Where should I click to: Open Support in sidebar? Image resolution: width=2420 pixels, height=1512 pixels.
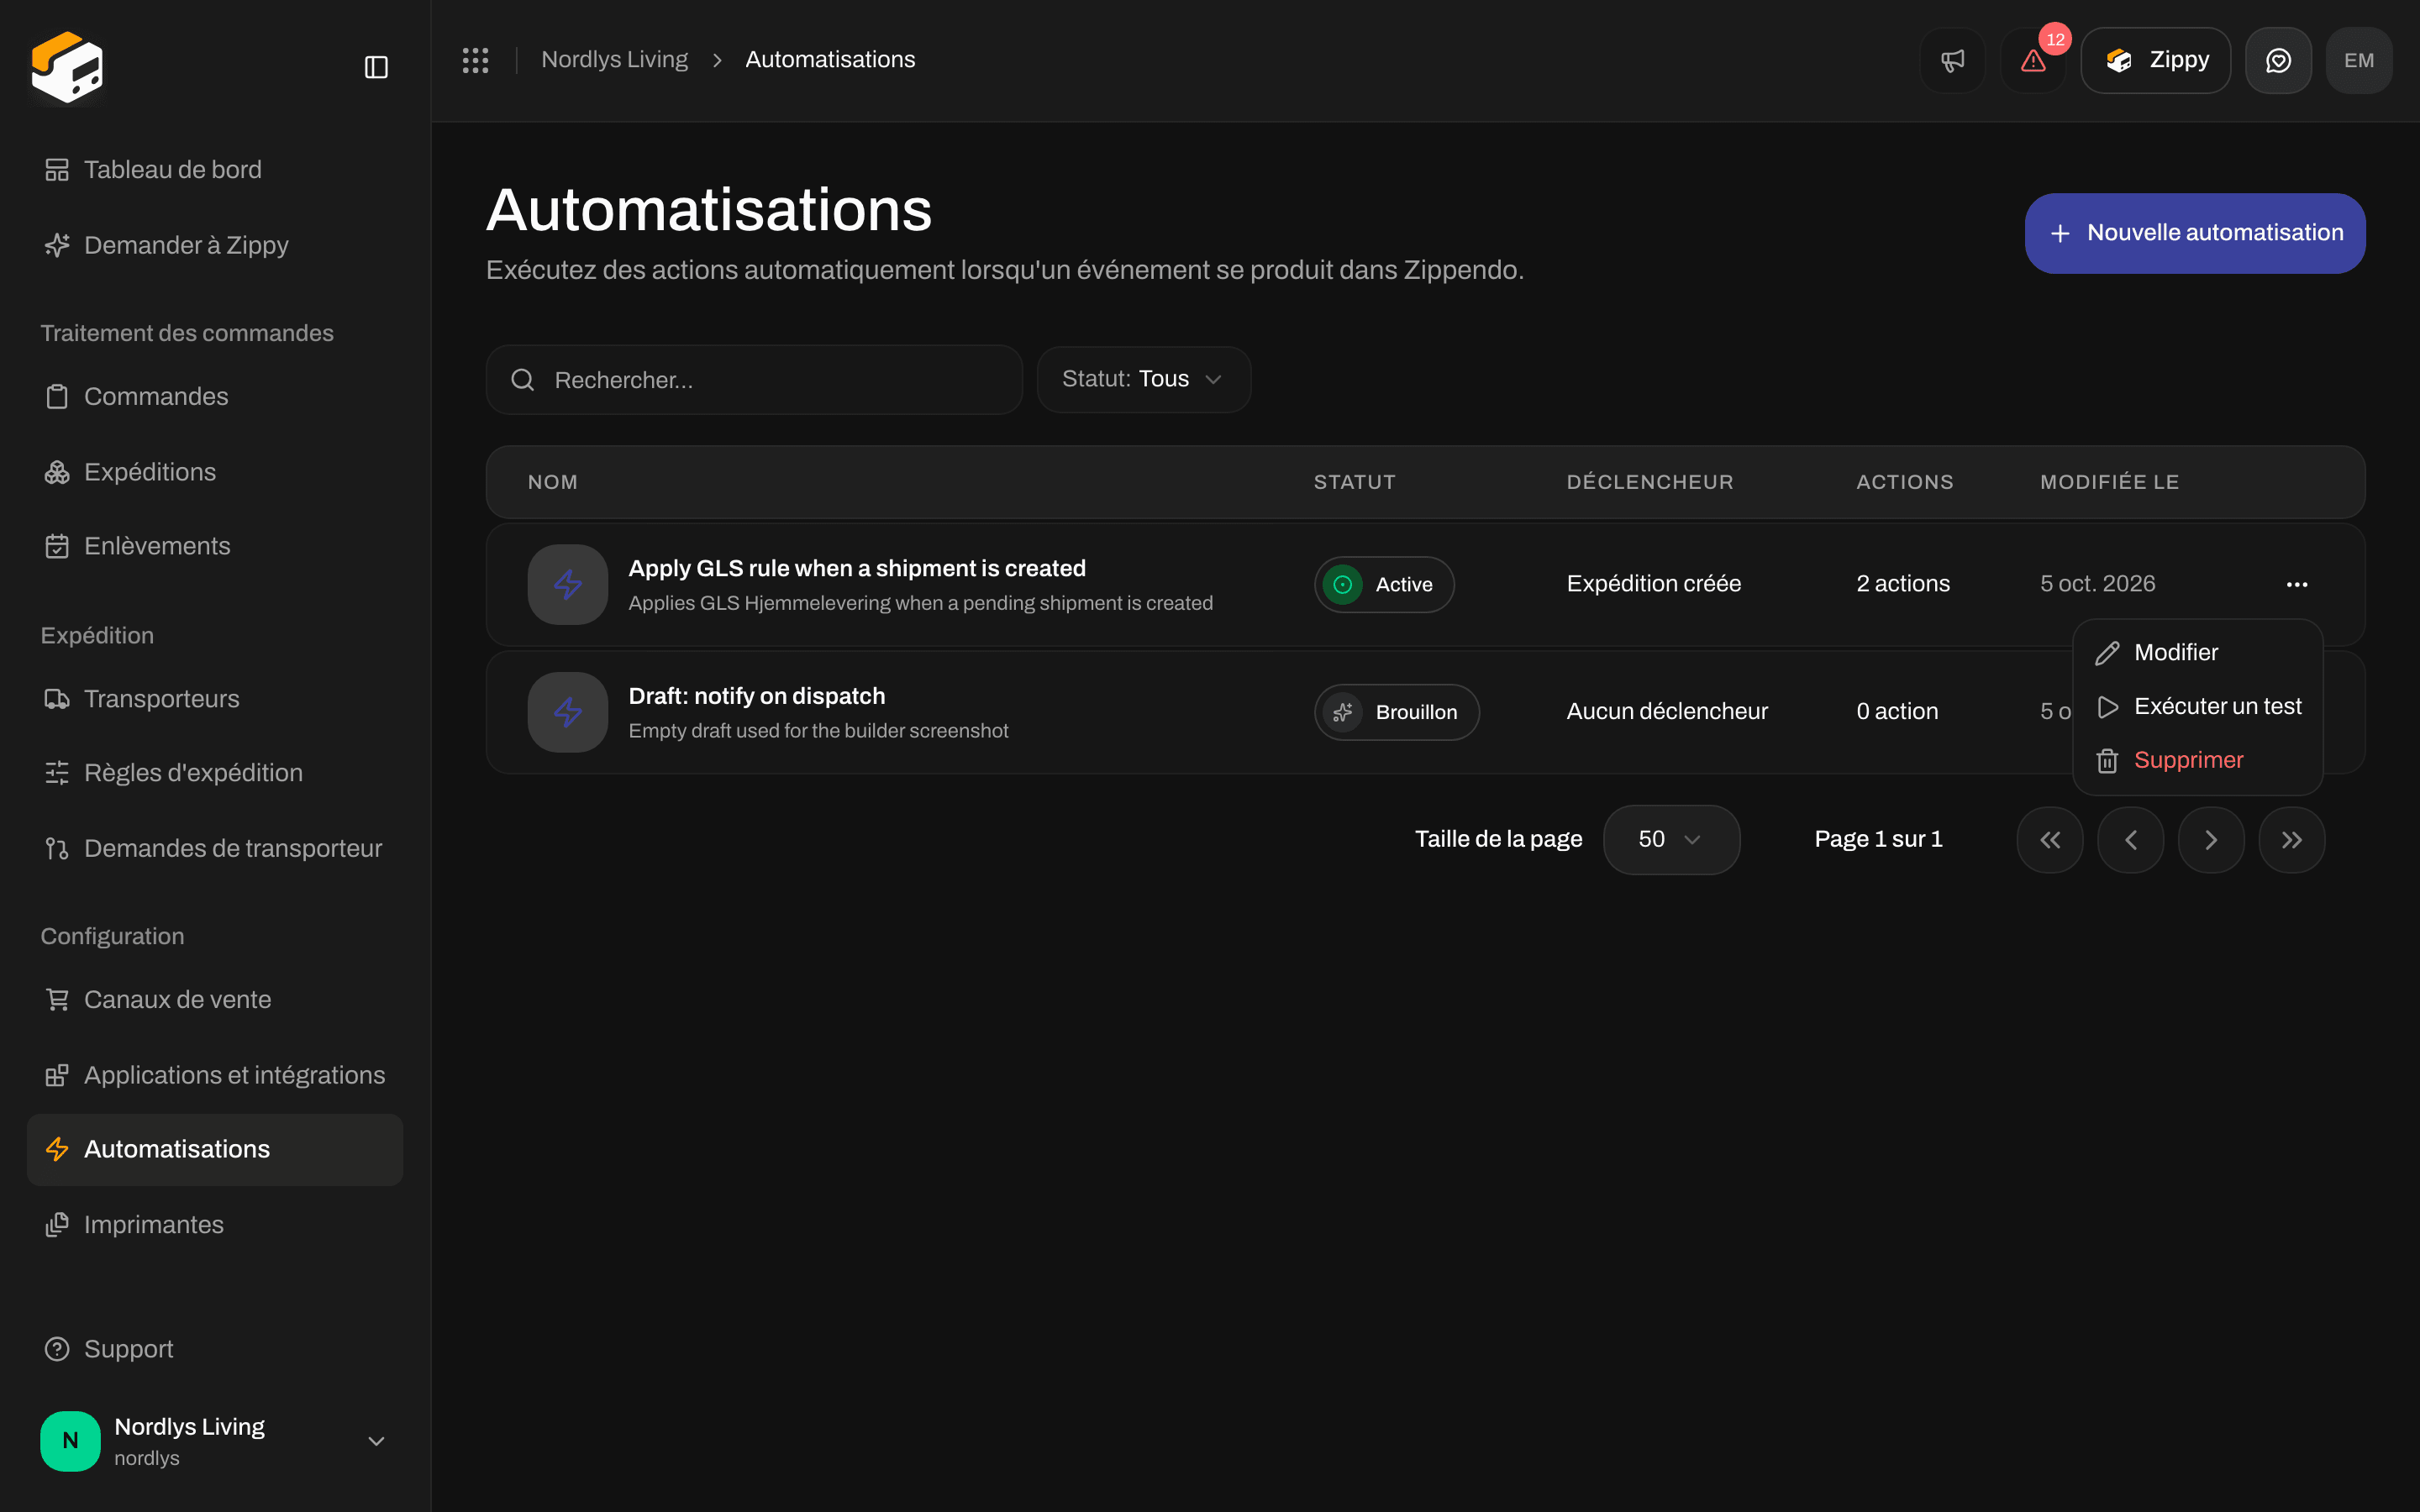point(215,1349)
